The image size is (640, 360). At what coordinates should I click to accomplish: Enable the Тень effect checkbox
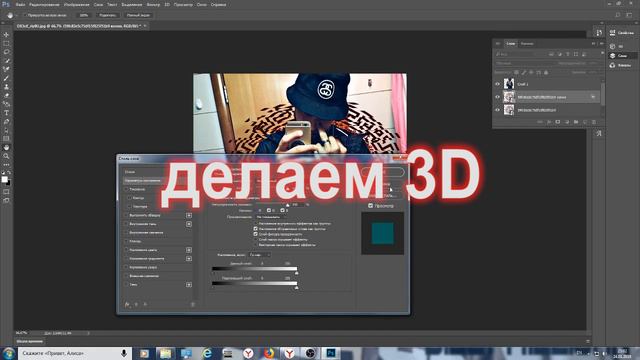126,284
